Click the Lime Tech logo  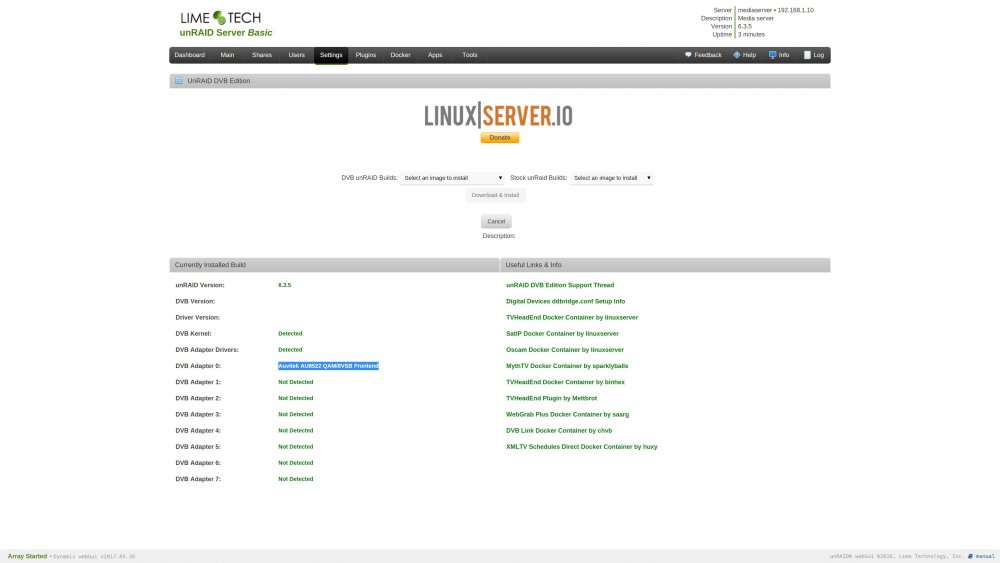(220, 18)
